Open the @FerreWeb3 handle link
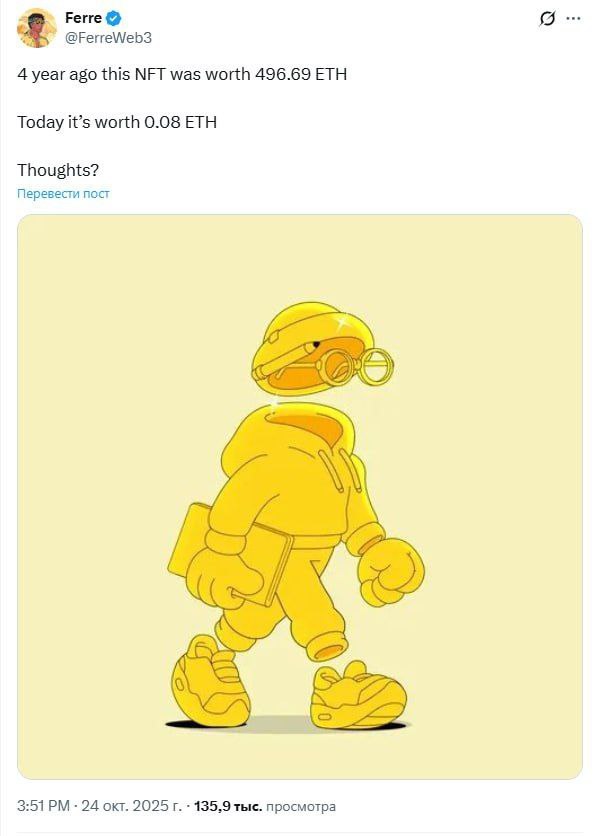 pos(108,38)
